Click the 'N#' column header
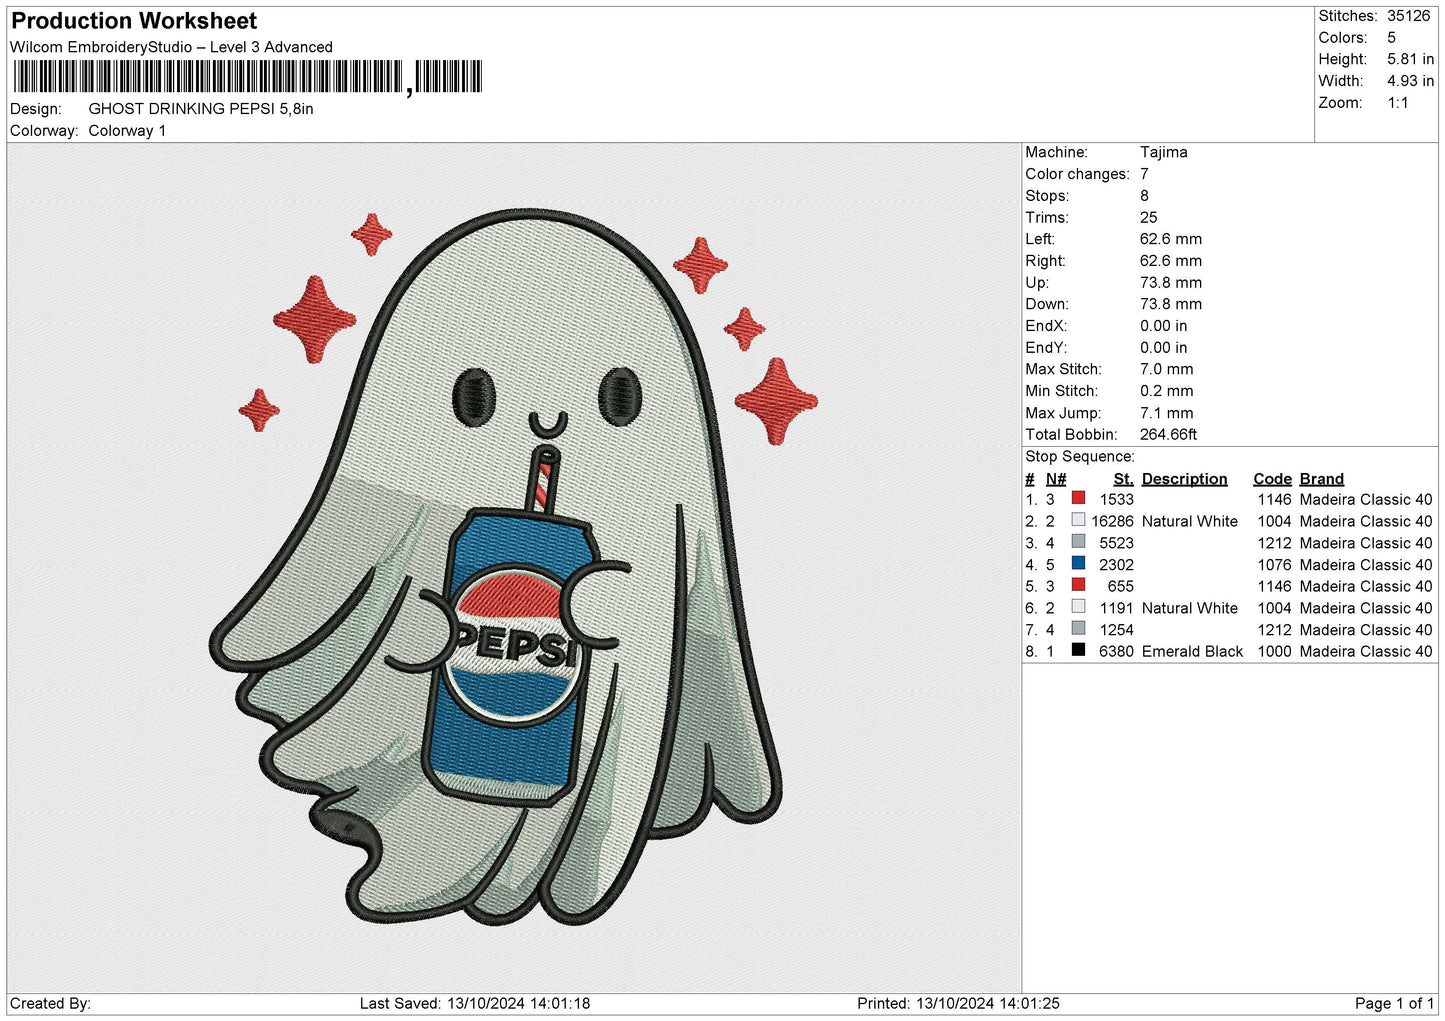1445x1021 pixels. [x=1055, y=479]
